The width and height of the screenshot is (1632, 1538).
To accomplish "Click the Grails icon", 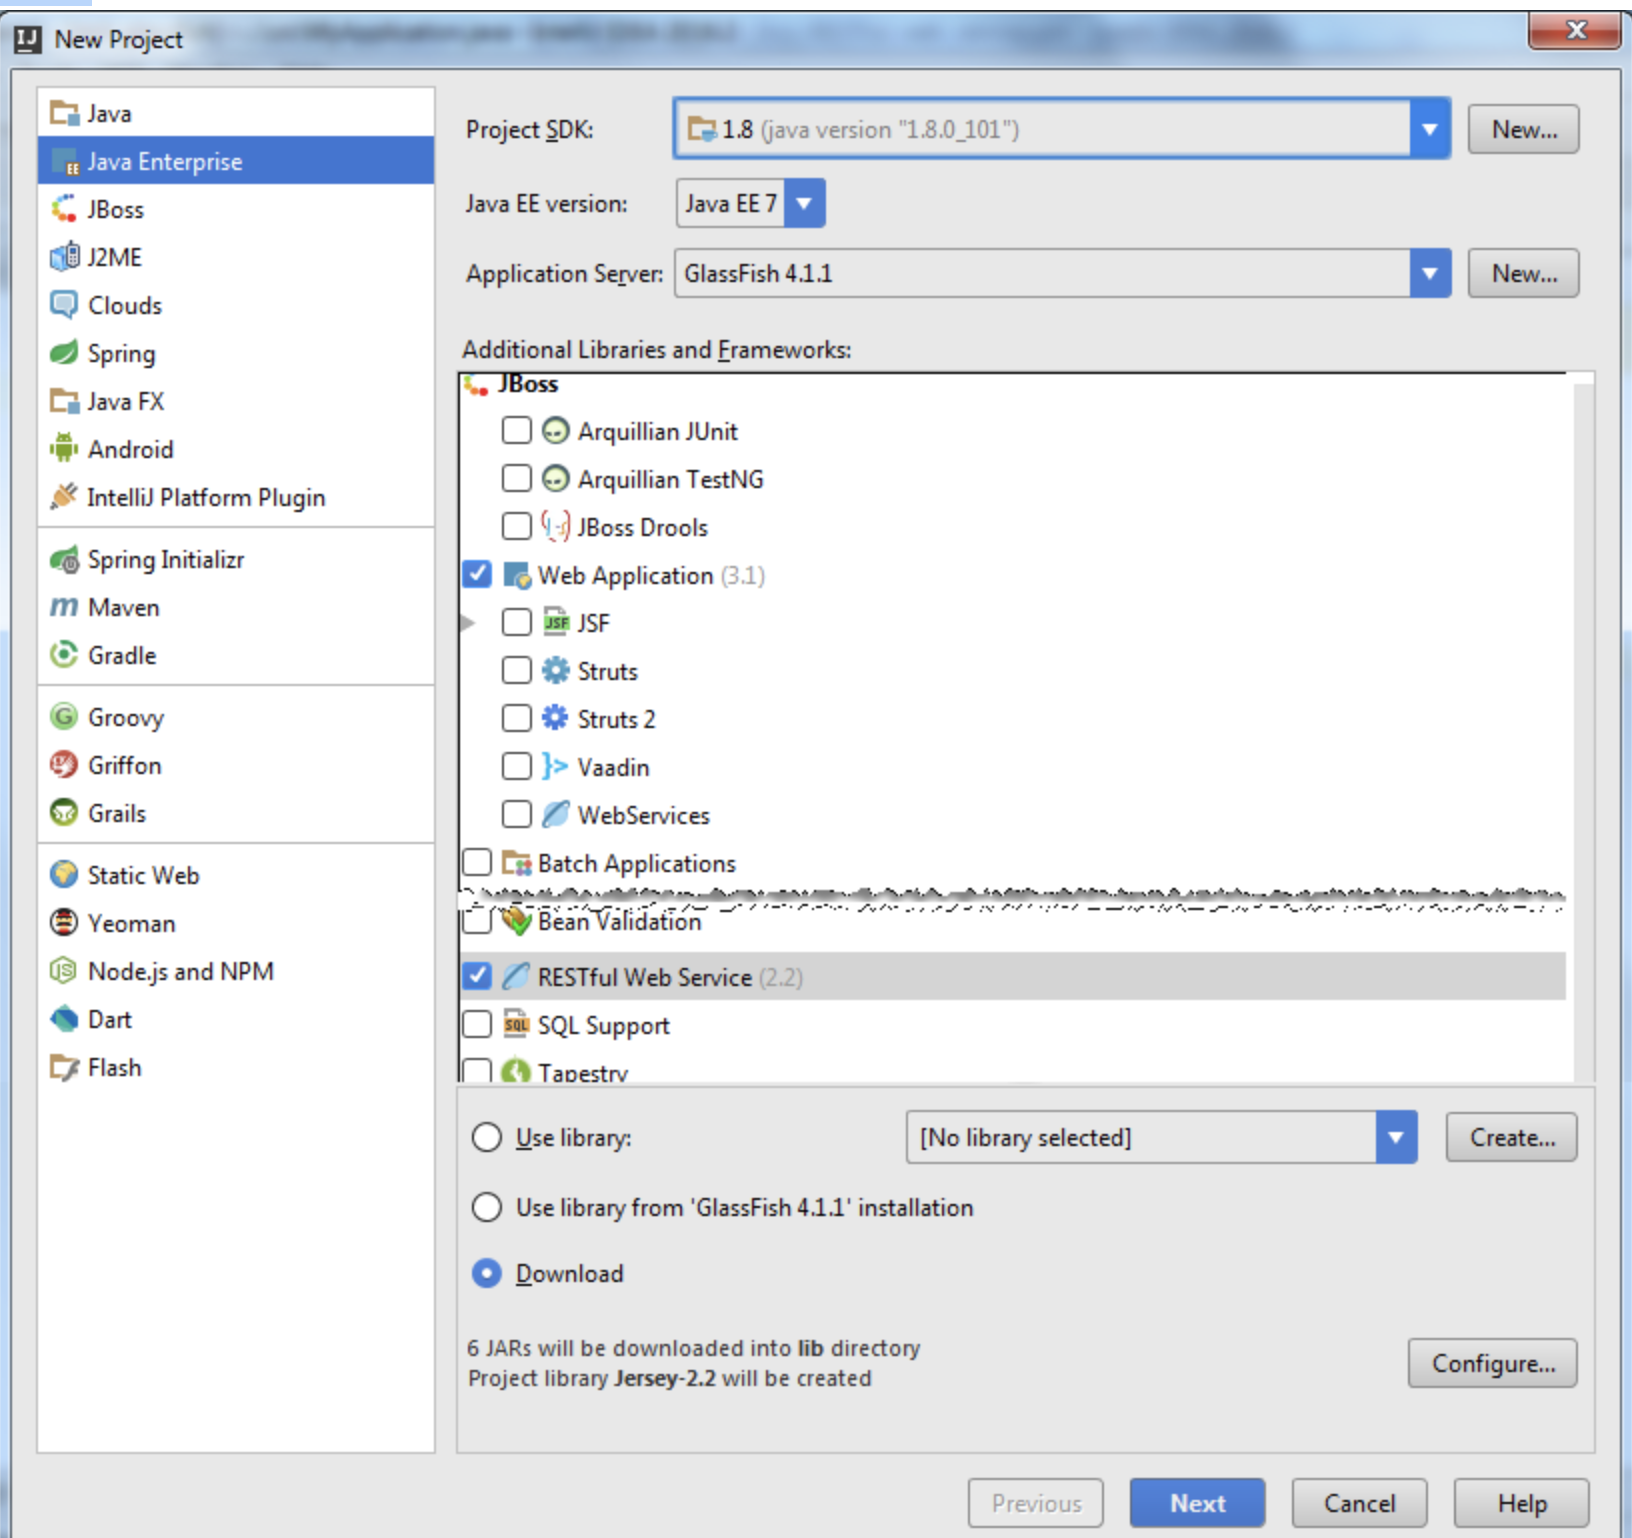I will click(65, 813).
